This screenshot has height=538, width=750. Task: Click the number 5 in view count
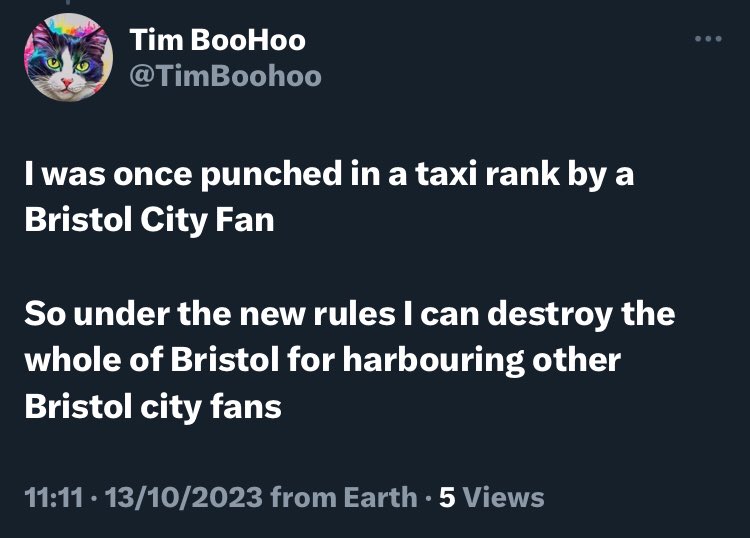pos(447,497)
